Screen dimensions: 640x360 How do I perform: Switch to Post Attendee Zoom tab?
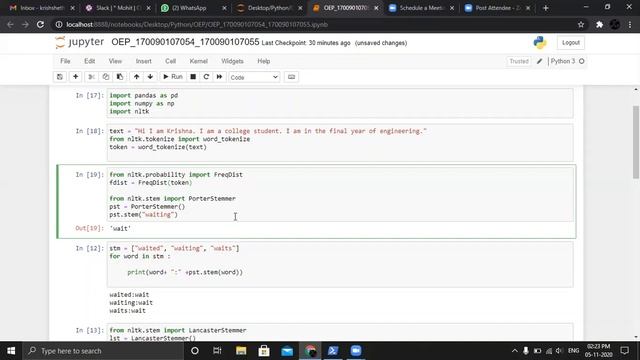497,8
